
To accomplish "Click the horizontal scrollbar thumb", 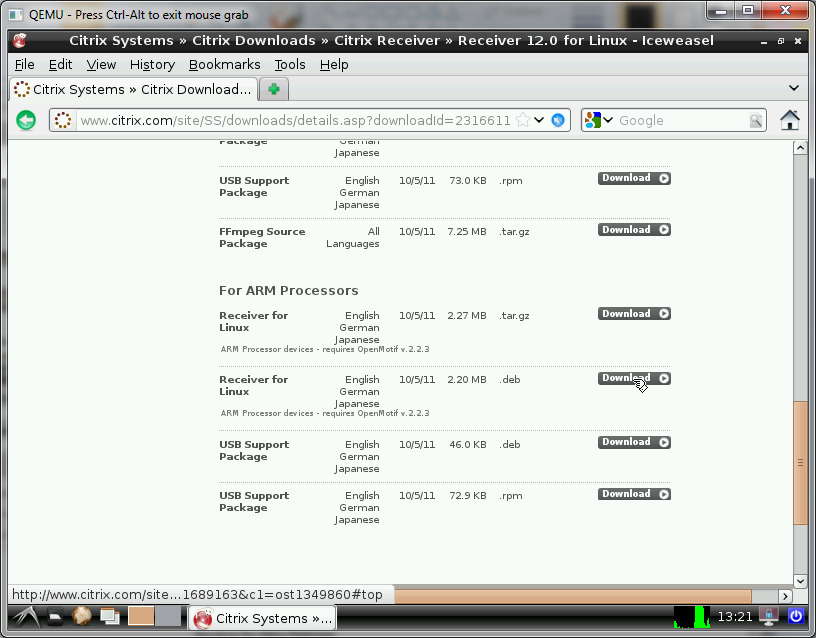I will 572,596.
